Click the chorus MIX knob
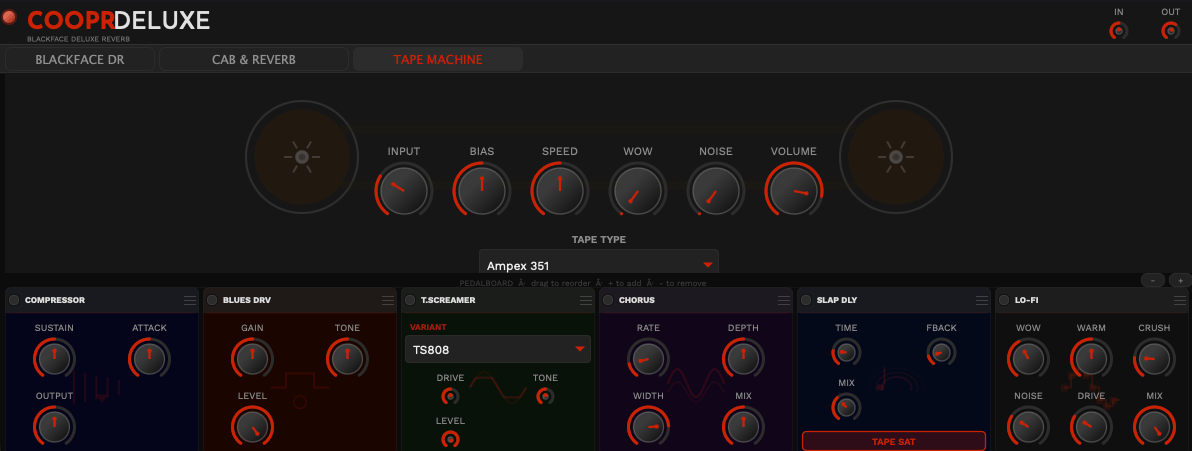 tap(743, 426)
